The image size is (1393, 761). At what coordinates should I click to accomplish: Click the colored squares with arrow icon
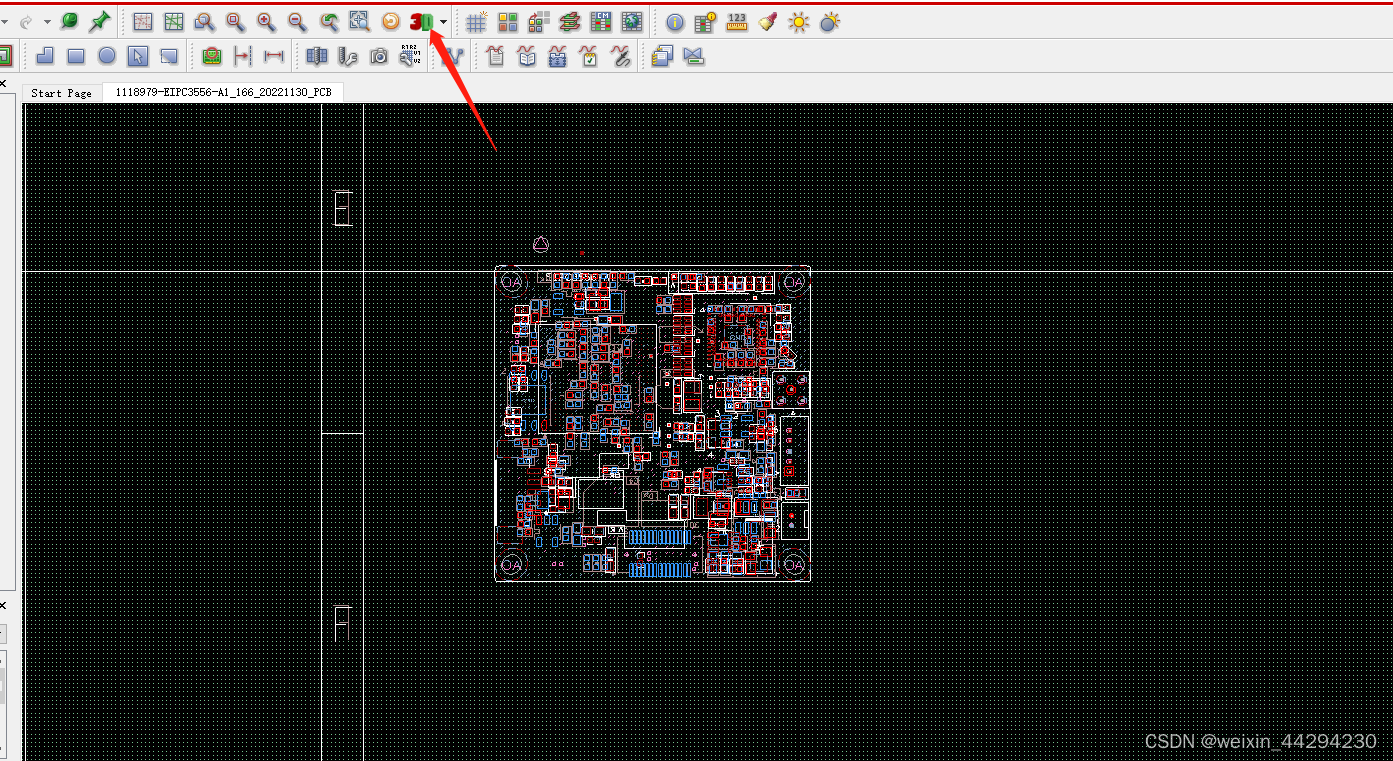click(539, 21)
